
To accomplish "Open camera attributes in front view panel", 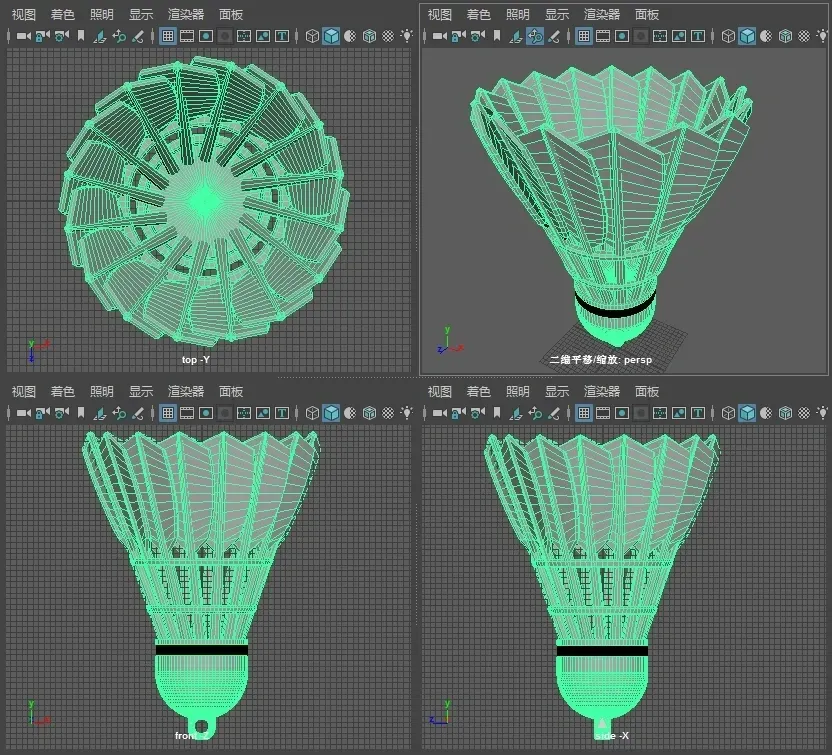I will click(61, 413).
